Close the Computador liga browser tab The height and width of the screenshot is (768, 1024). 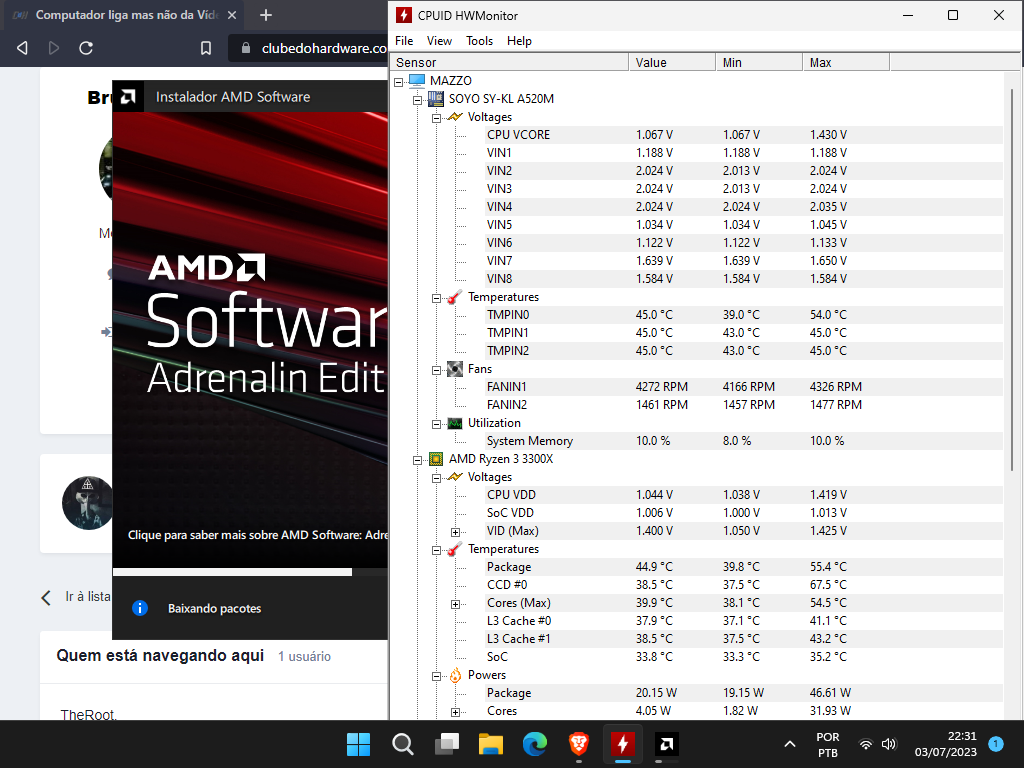(x=232, y=15)
